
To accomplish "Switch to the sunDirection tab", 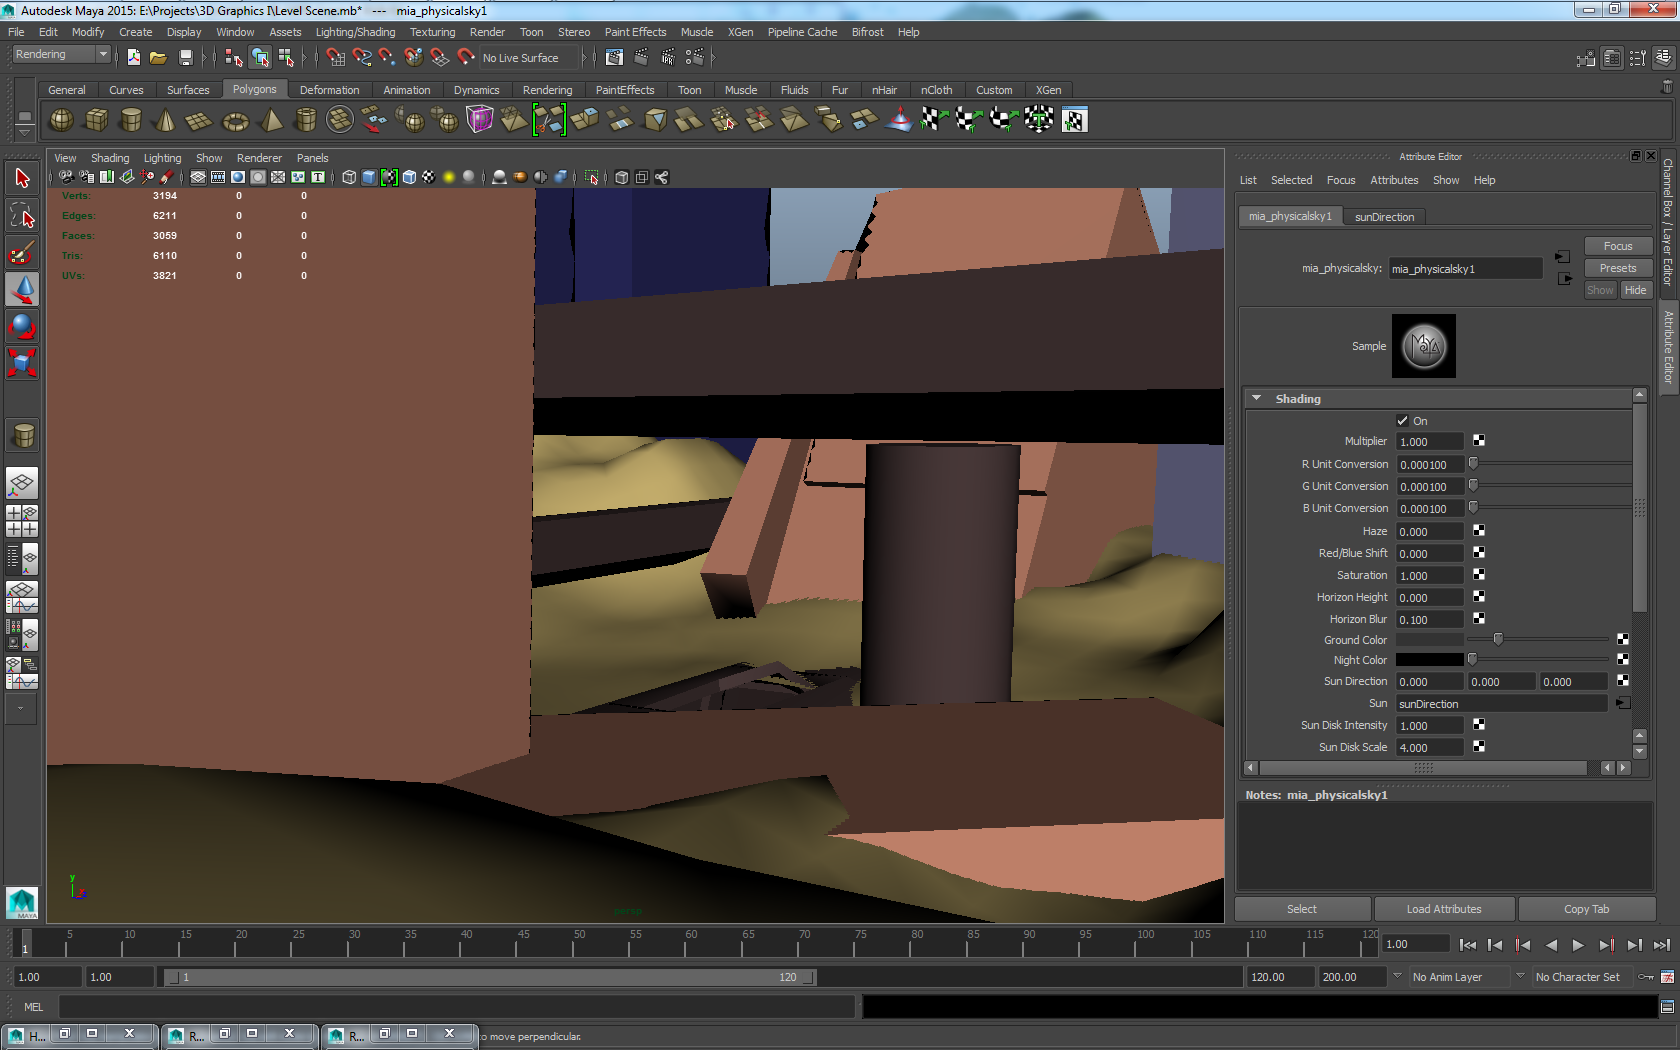I will click(1384, 217).
